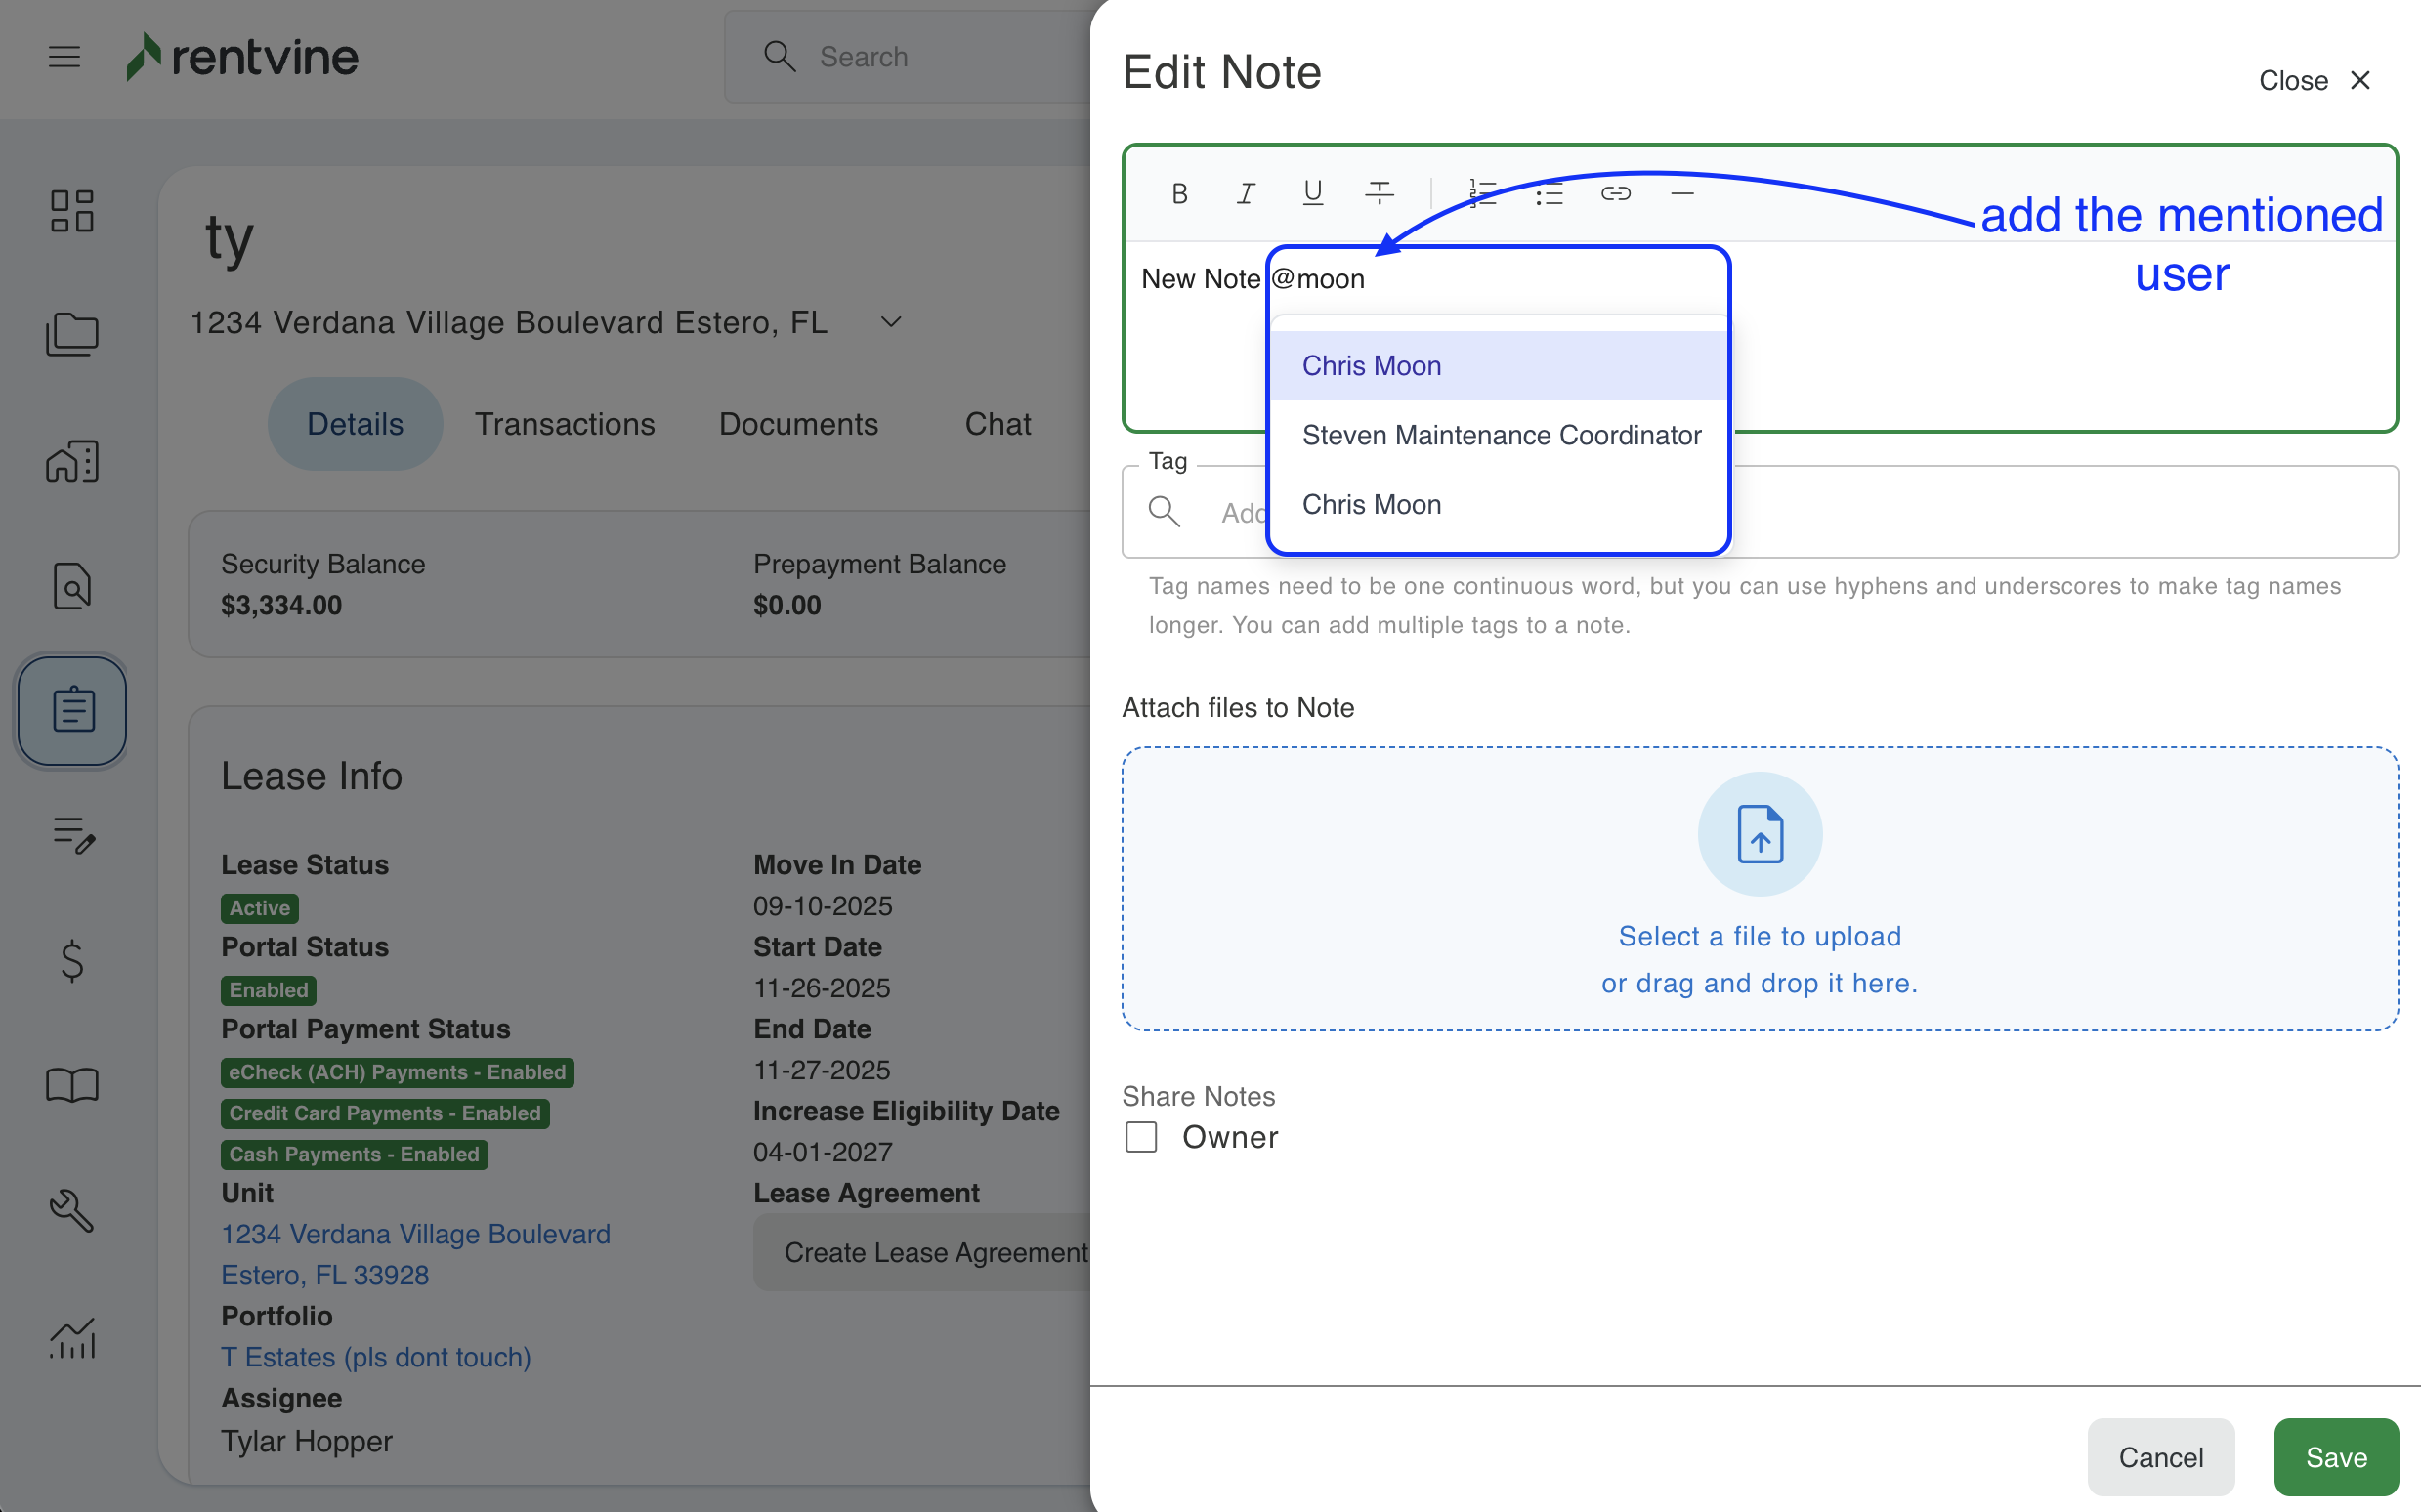2421x1512 pixels.
Task: Select highlighted Chris Moon mention suggestion
Action: click(x=1371, y=366)
